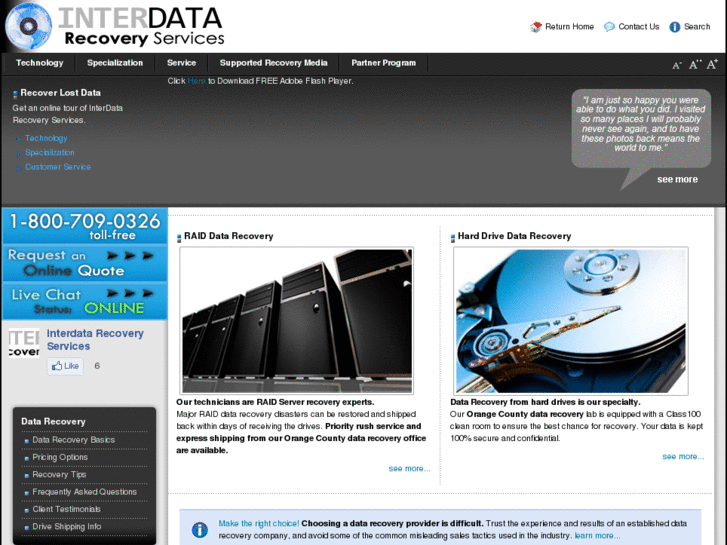Click the RAID Data Recovery heading
Viewport: 727px width, 545px height.
[229, 236]
